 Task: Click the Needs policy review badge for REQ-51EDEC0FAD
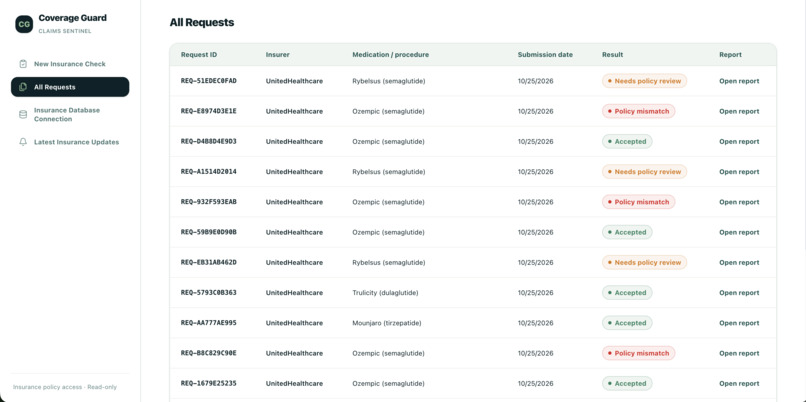(644, 81)
